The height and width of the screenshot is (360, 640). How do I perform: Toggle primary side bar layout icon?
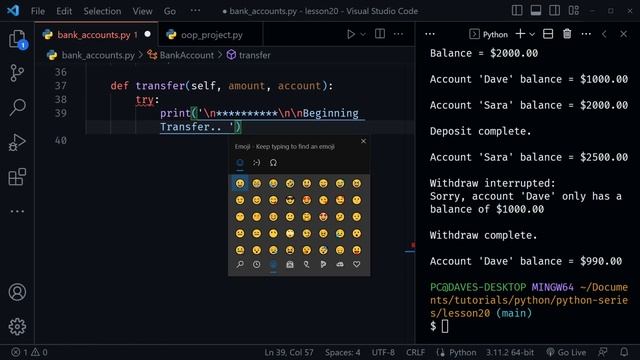click(517, 11)
